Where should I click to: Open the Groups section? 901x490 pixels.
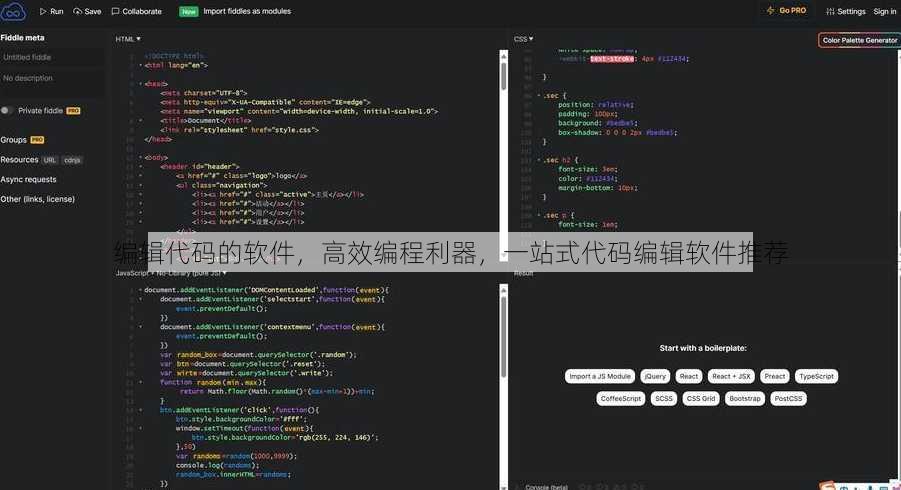[x=13, y=140]
